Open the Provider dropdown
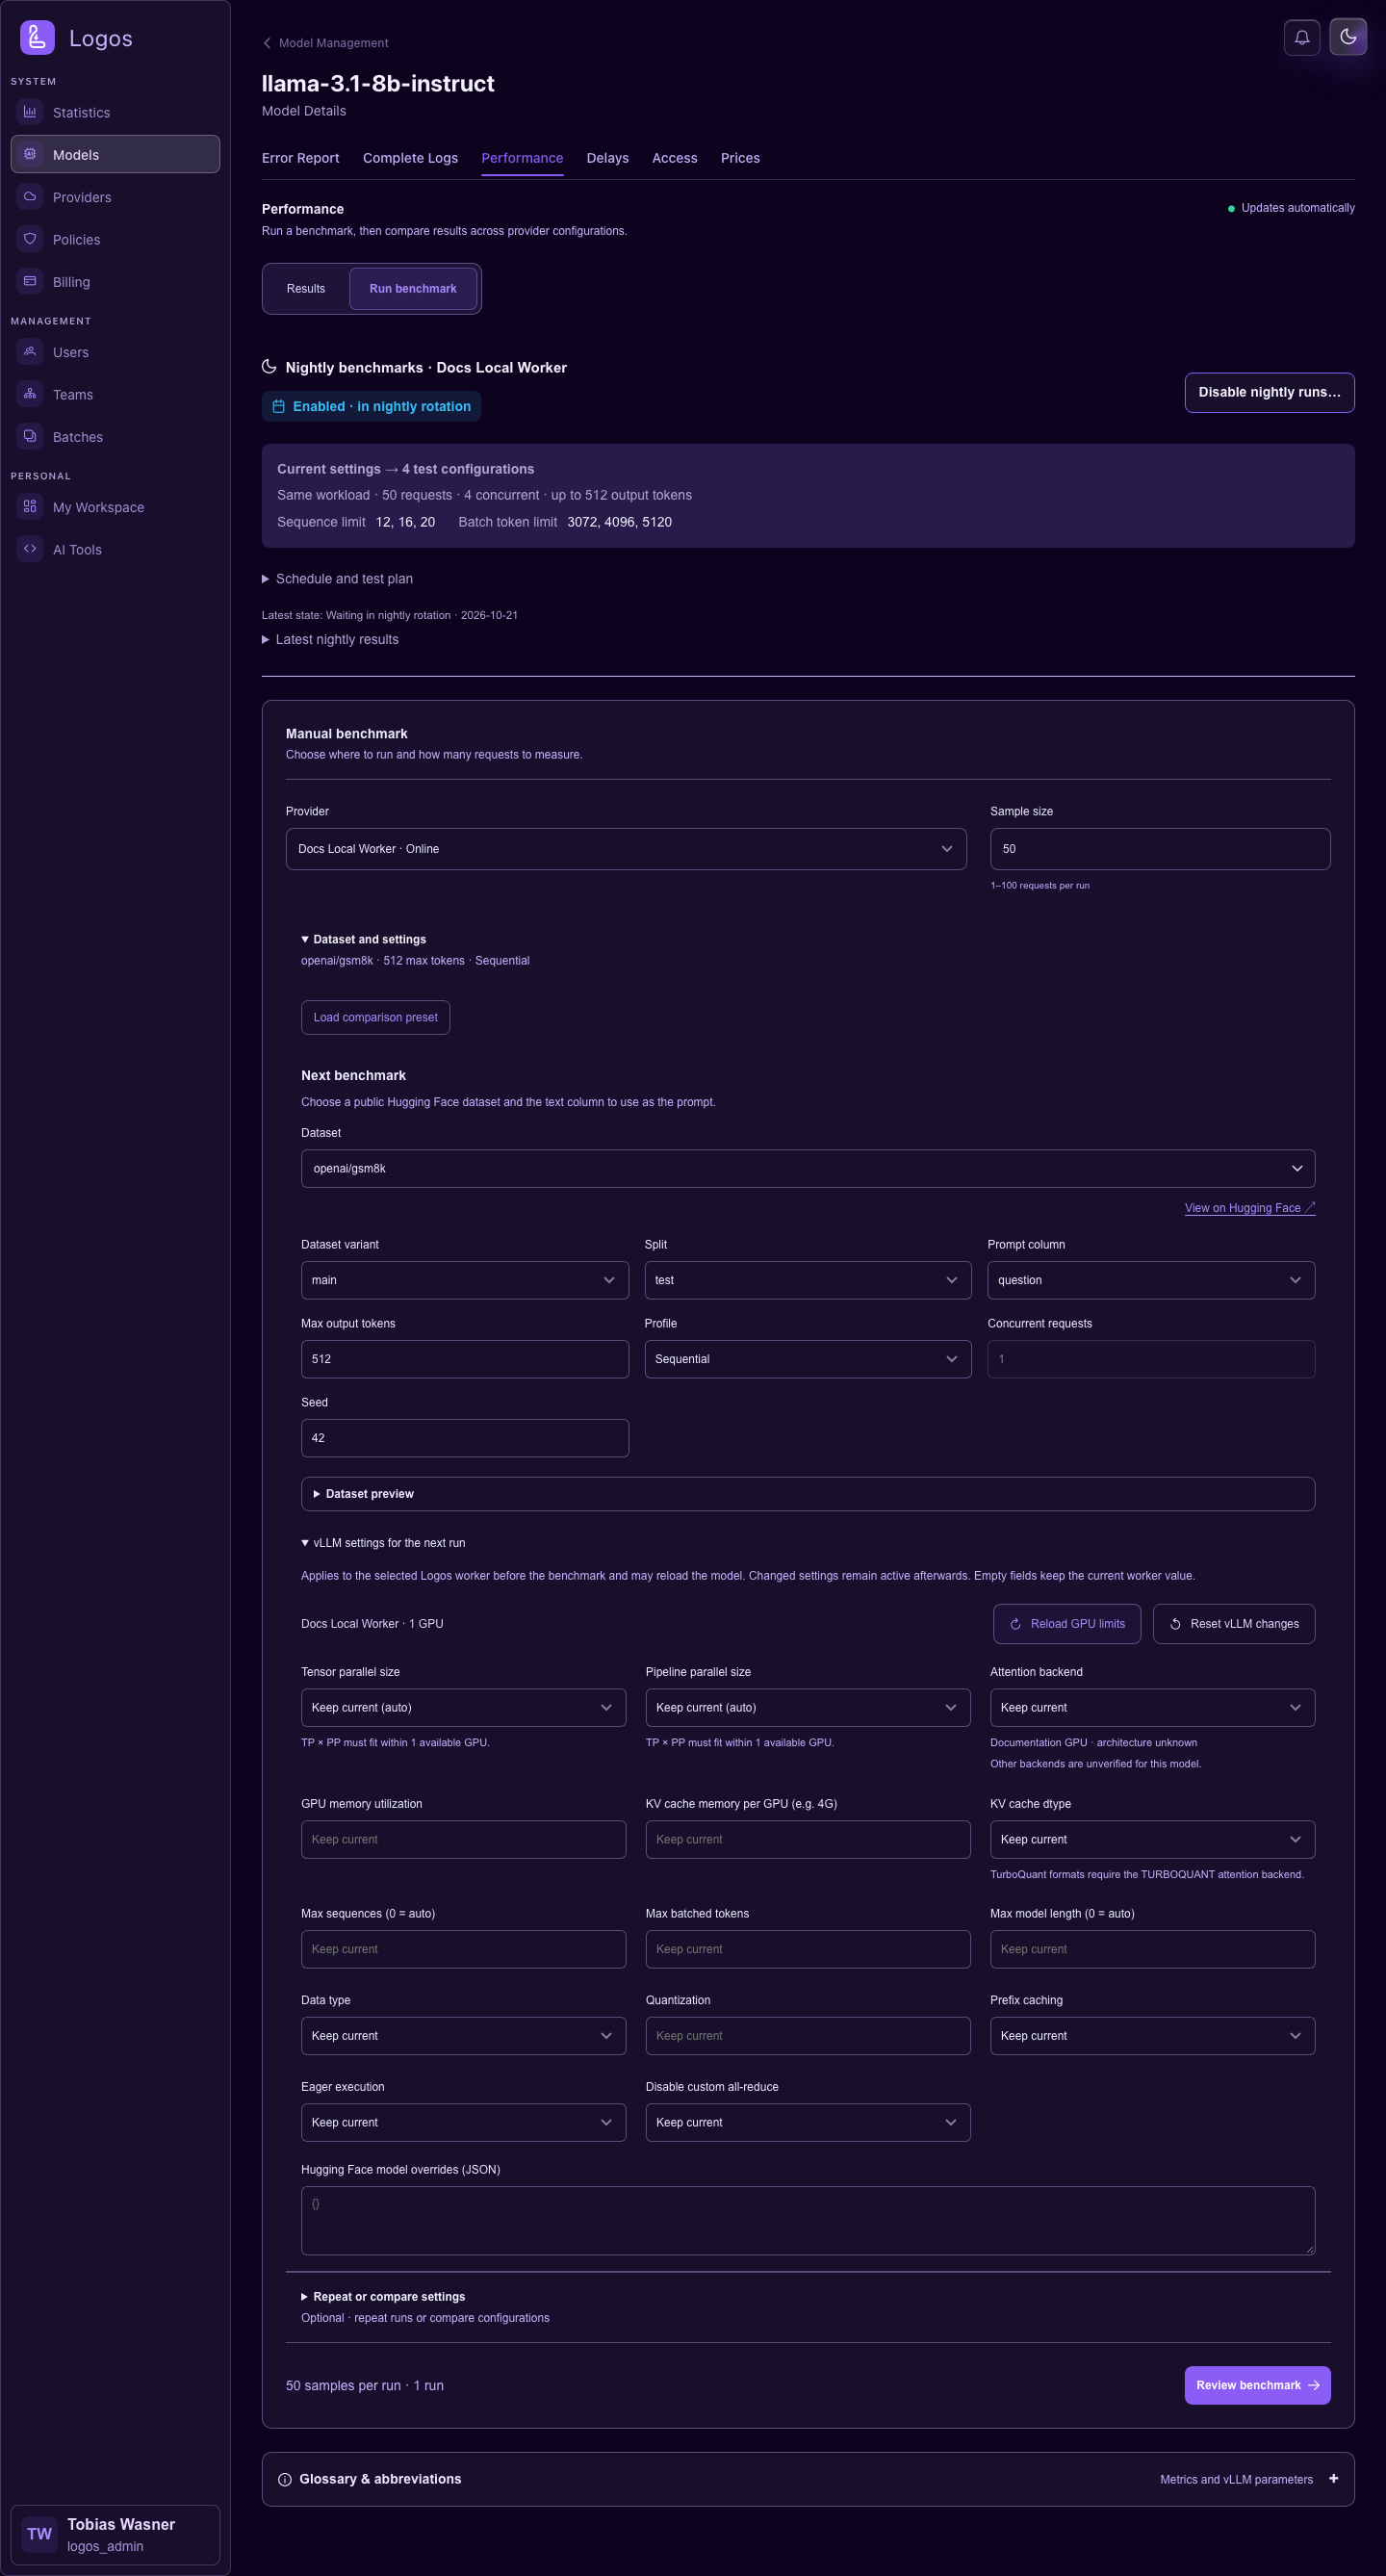Screen dimensions: 1386x2576 coord(626,849)
